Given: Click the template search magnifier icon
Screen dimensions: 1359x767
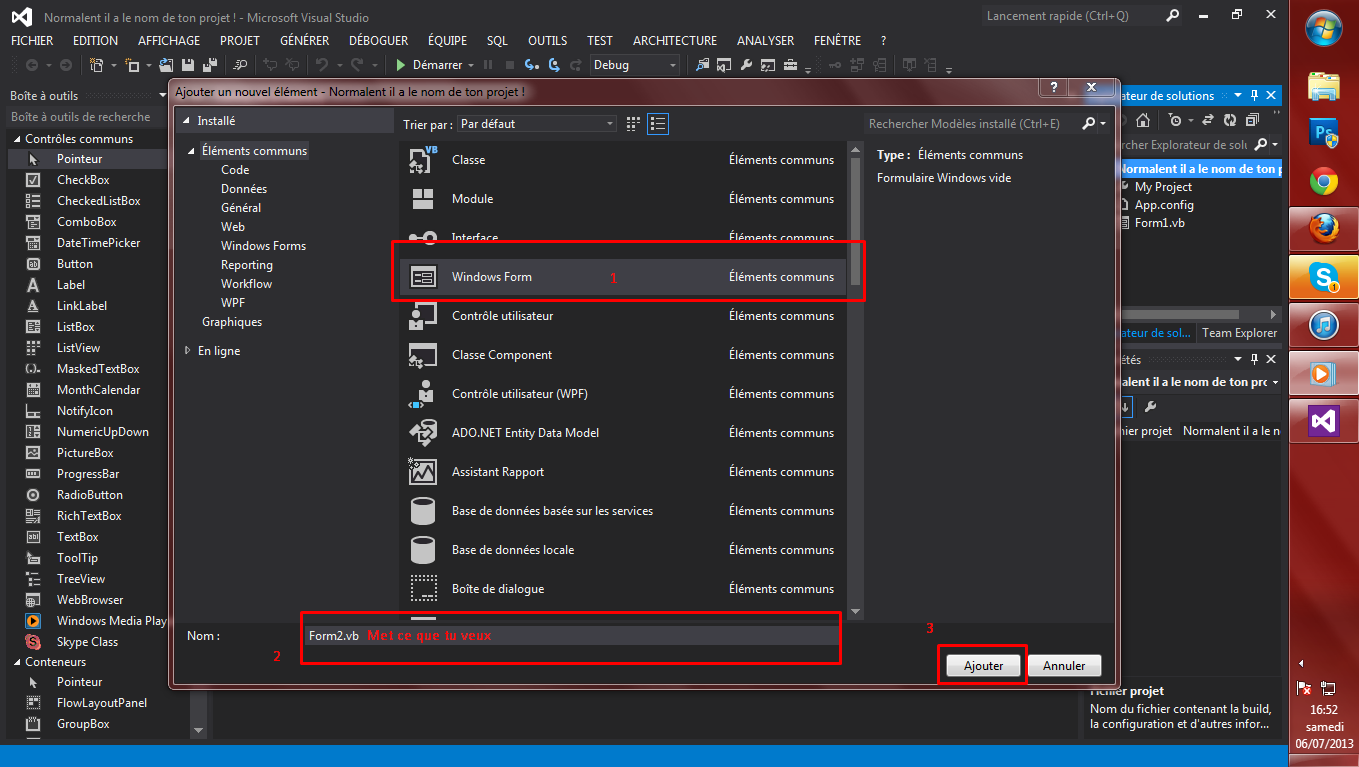Looking at the screenshot, I should (1089, 124).
